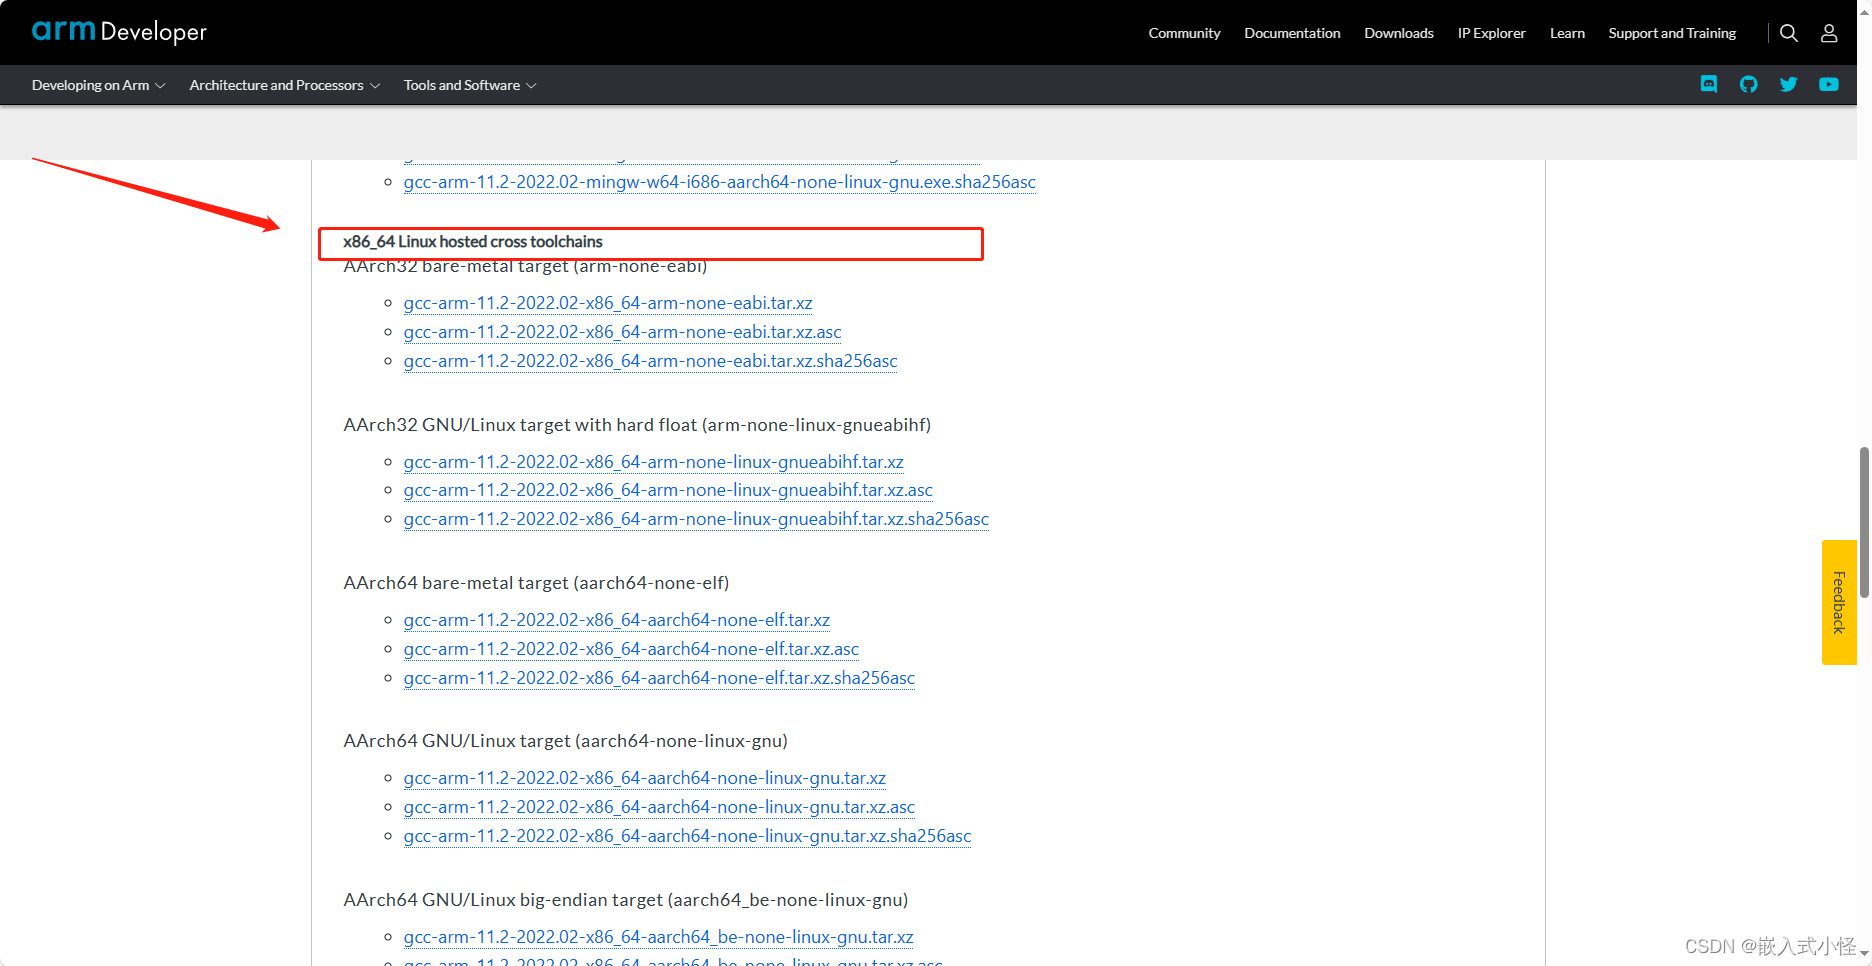
Task: Select AArch32 GNU/Linux target with hard float heading
Action: point(637,425)
